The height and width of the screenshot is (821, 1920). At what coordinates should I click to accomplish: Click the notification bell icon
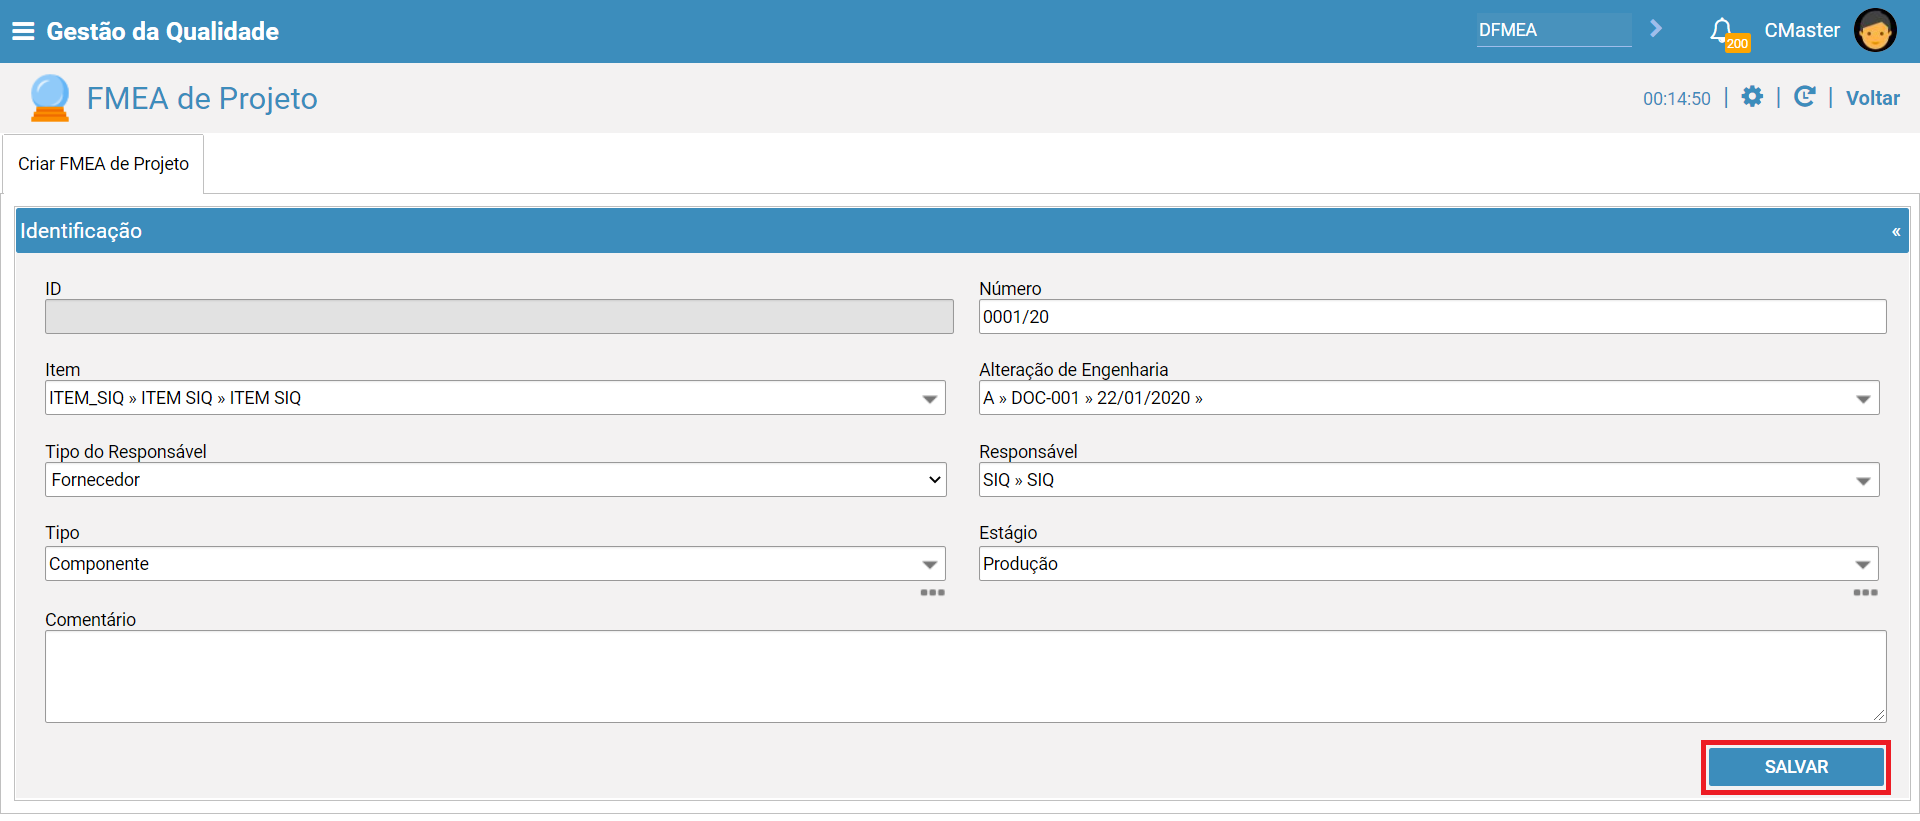click(x=1721, y=31)
